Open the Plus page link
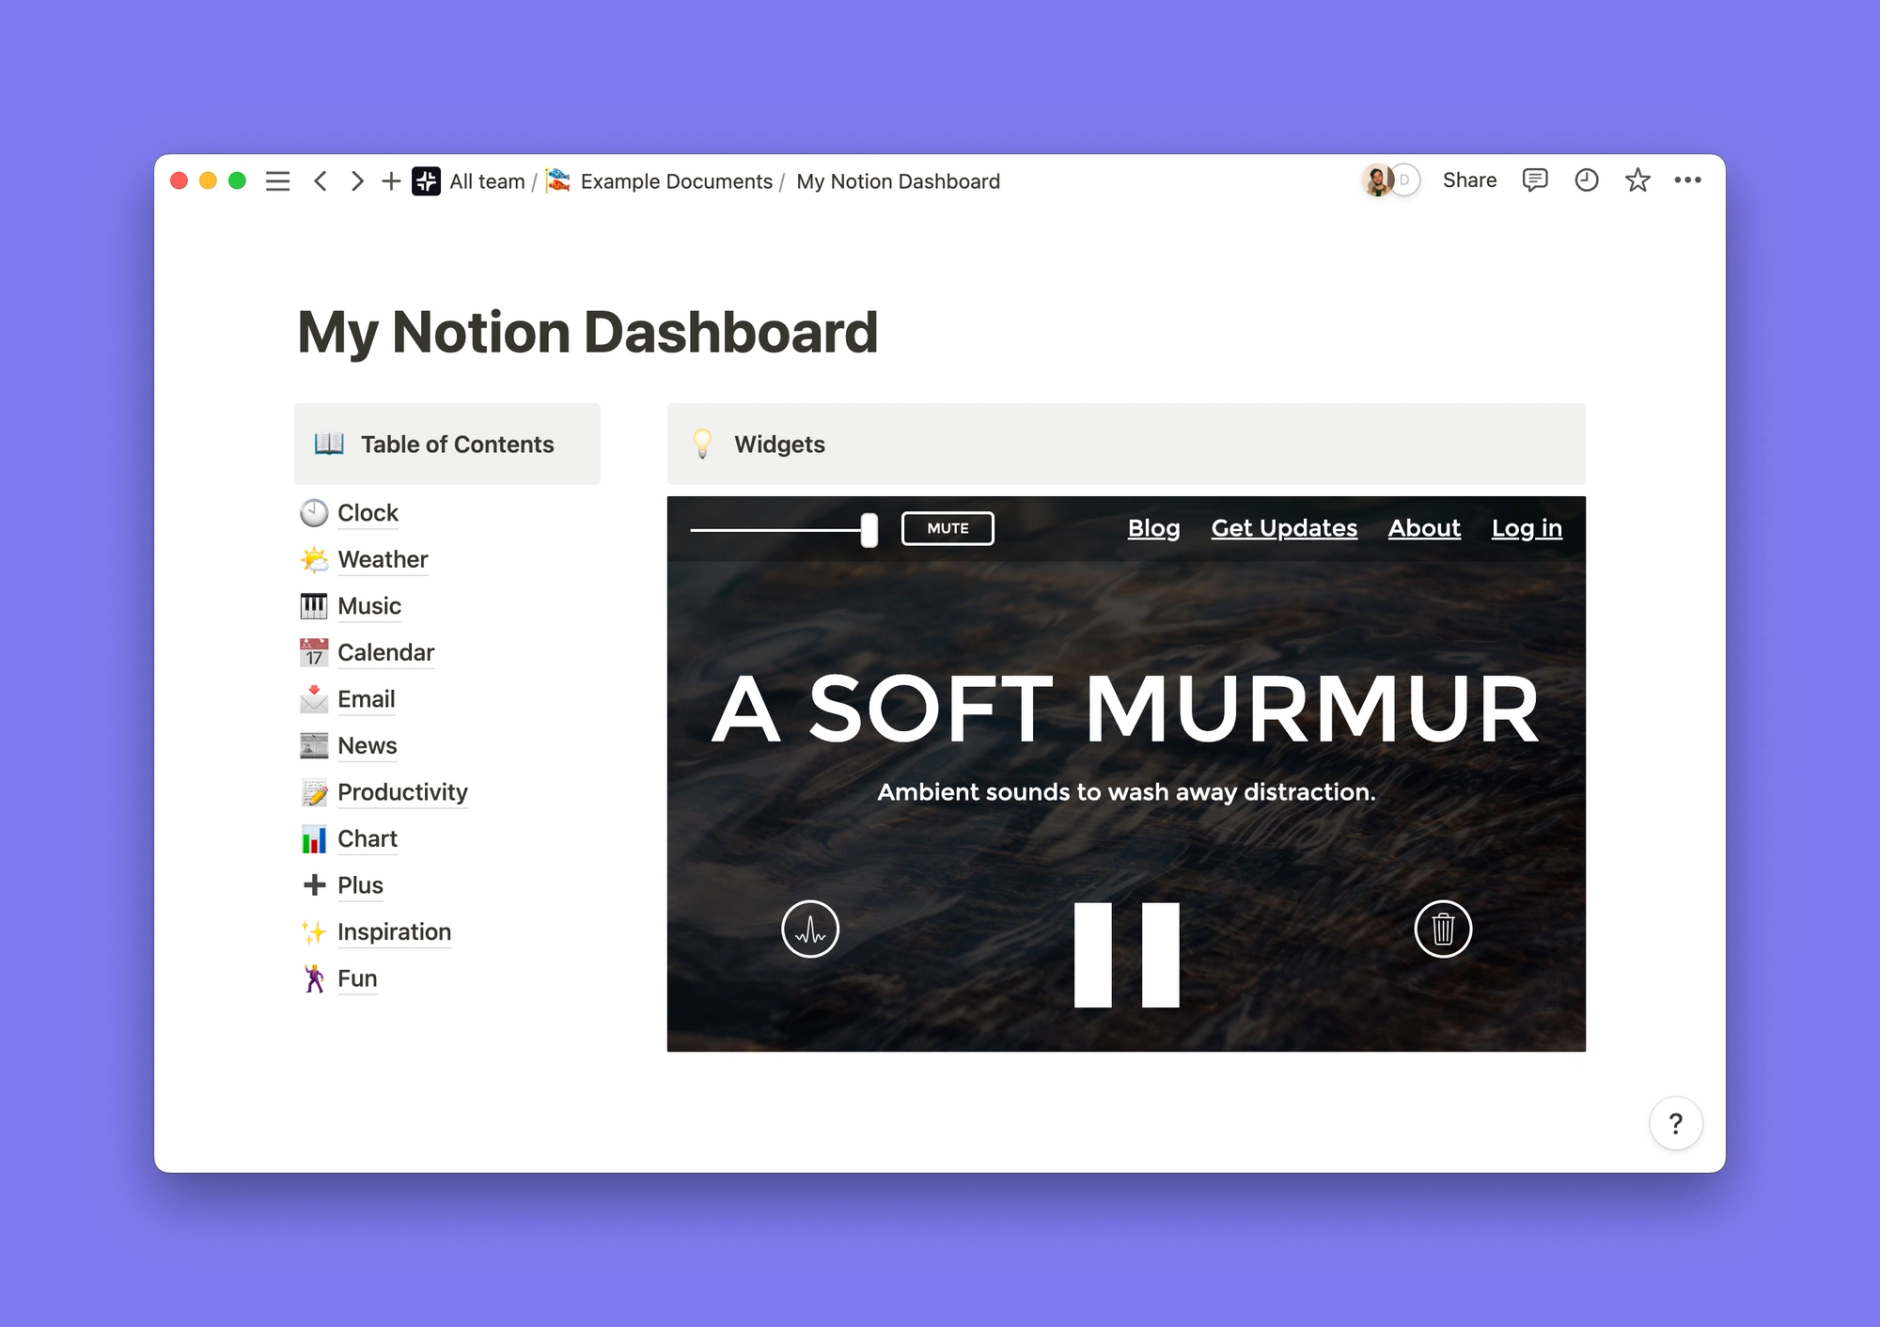Screen dimensions: 1880x1327 click(360, 885)
